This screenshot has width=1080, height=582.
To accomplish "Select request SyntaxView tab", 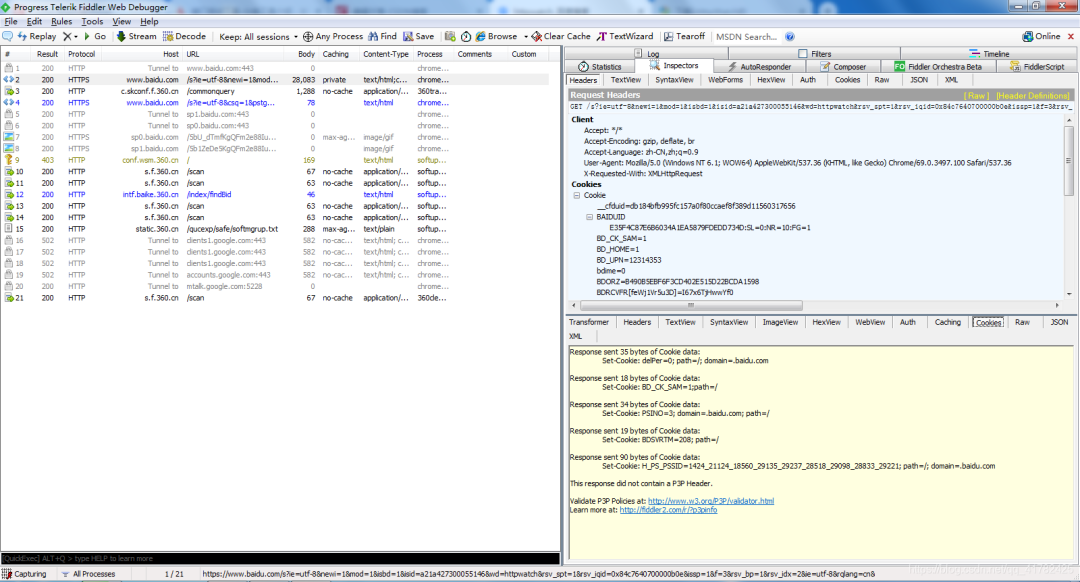I will [x=674, y=80].
